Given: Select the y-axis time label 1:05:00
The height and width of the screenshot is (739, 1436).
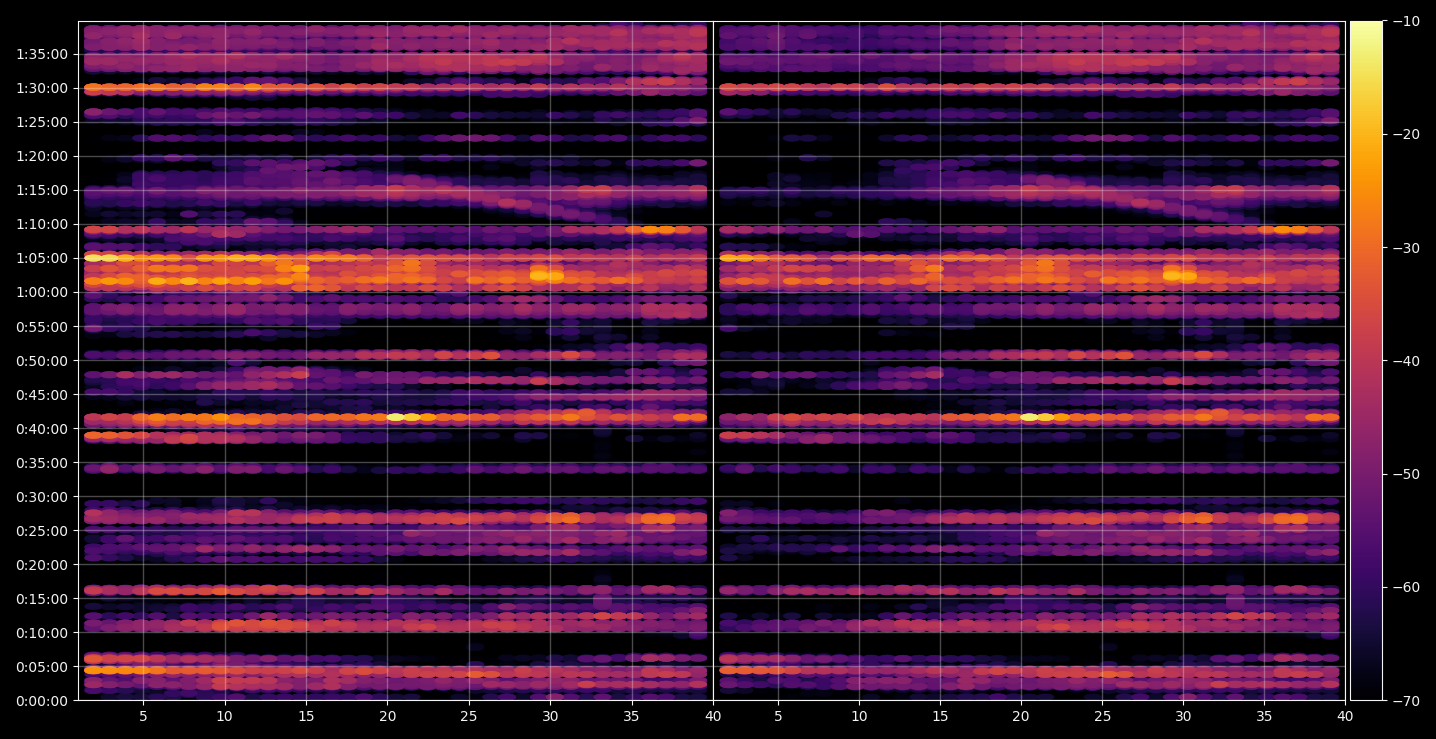Looking at the screenshot, I should pos(42,258).
